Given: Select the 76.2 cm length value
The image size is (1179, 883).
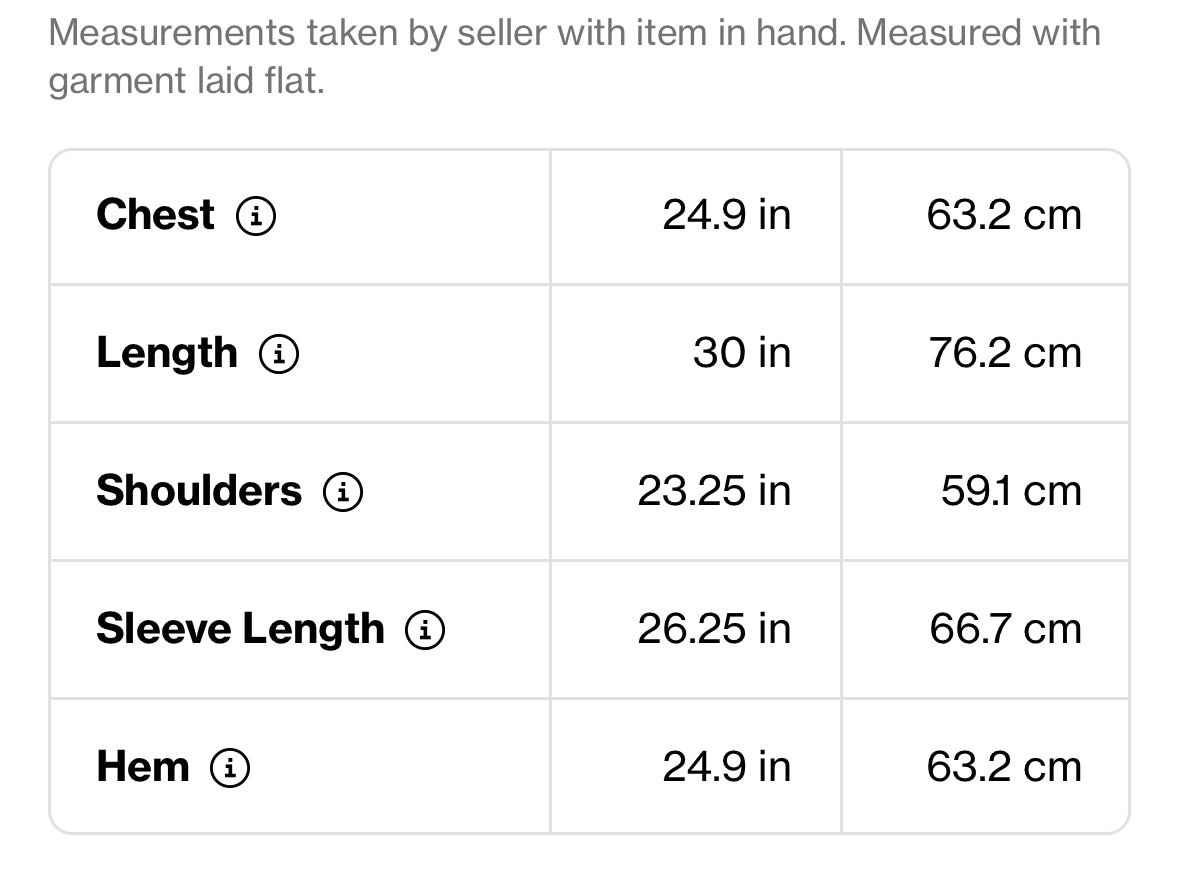Looking at the screenshot, I should [1004, 353].
